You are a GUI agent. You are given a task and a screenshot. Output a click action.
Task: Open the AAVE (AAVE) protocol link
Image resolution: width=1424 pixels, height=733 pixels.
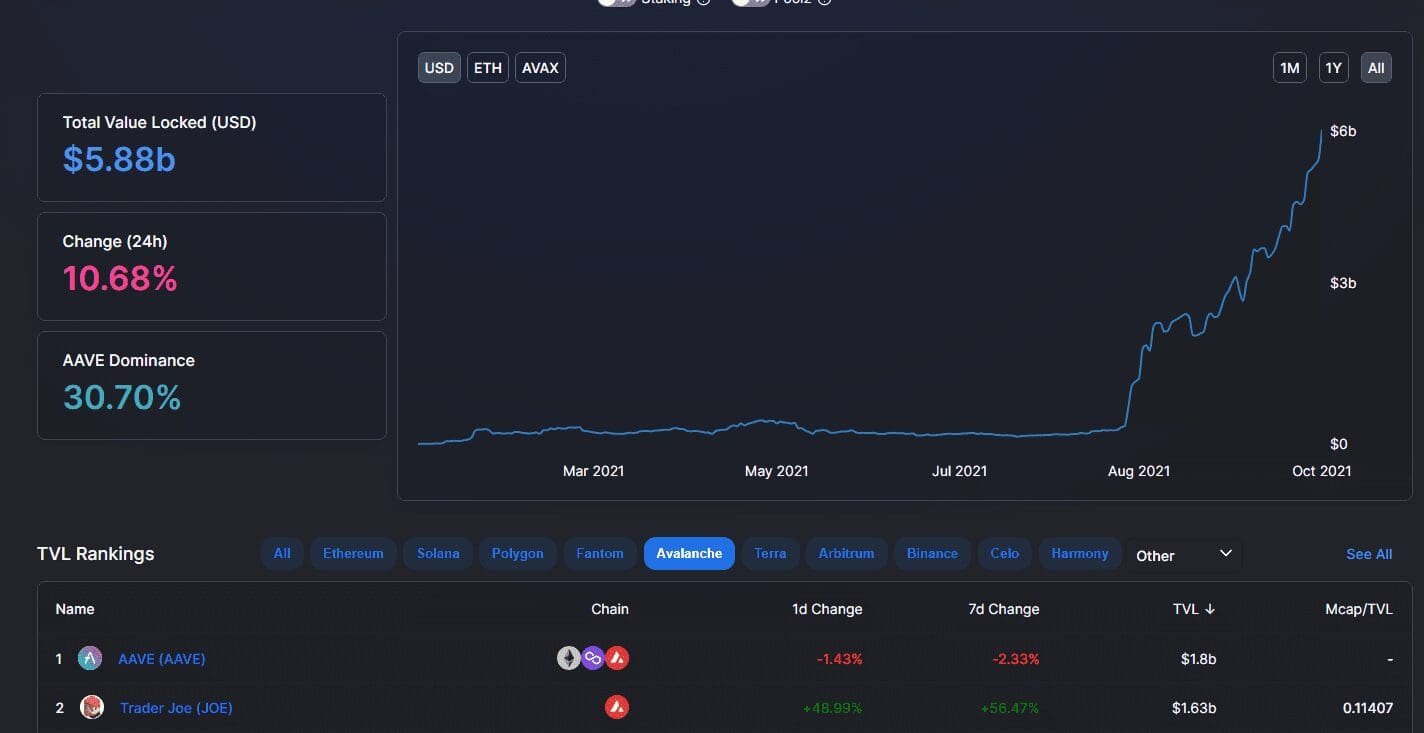162,659
